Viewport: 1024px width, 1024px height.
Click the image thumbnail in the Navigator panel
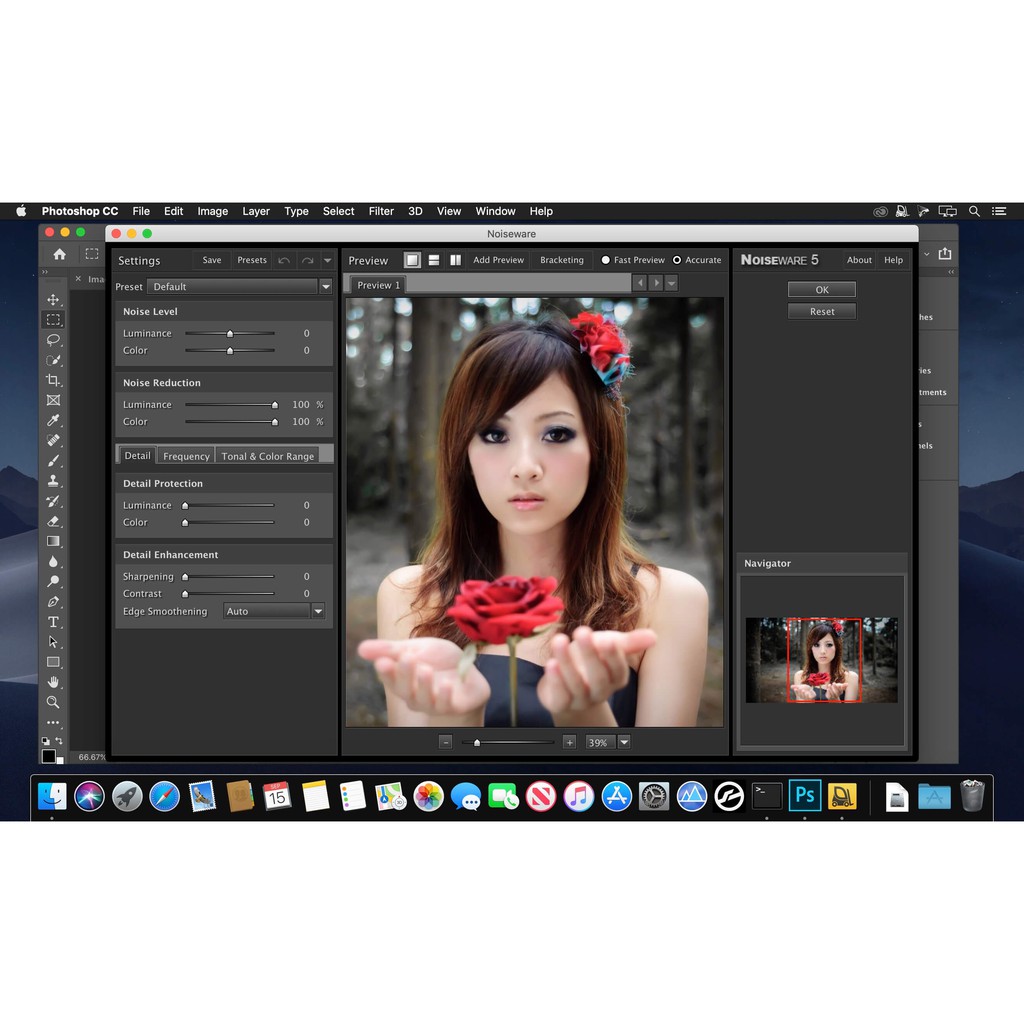[821, 658]
